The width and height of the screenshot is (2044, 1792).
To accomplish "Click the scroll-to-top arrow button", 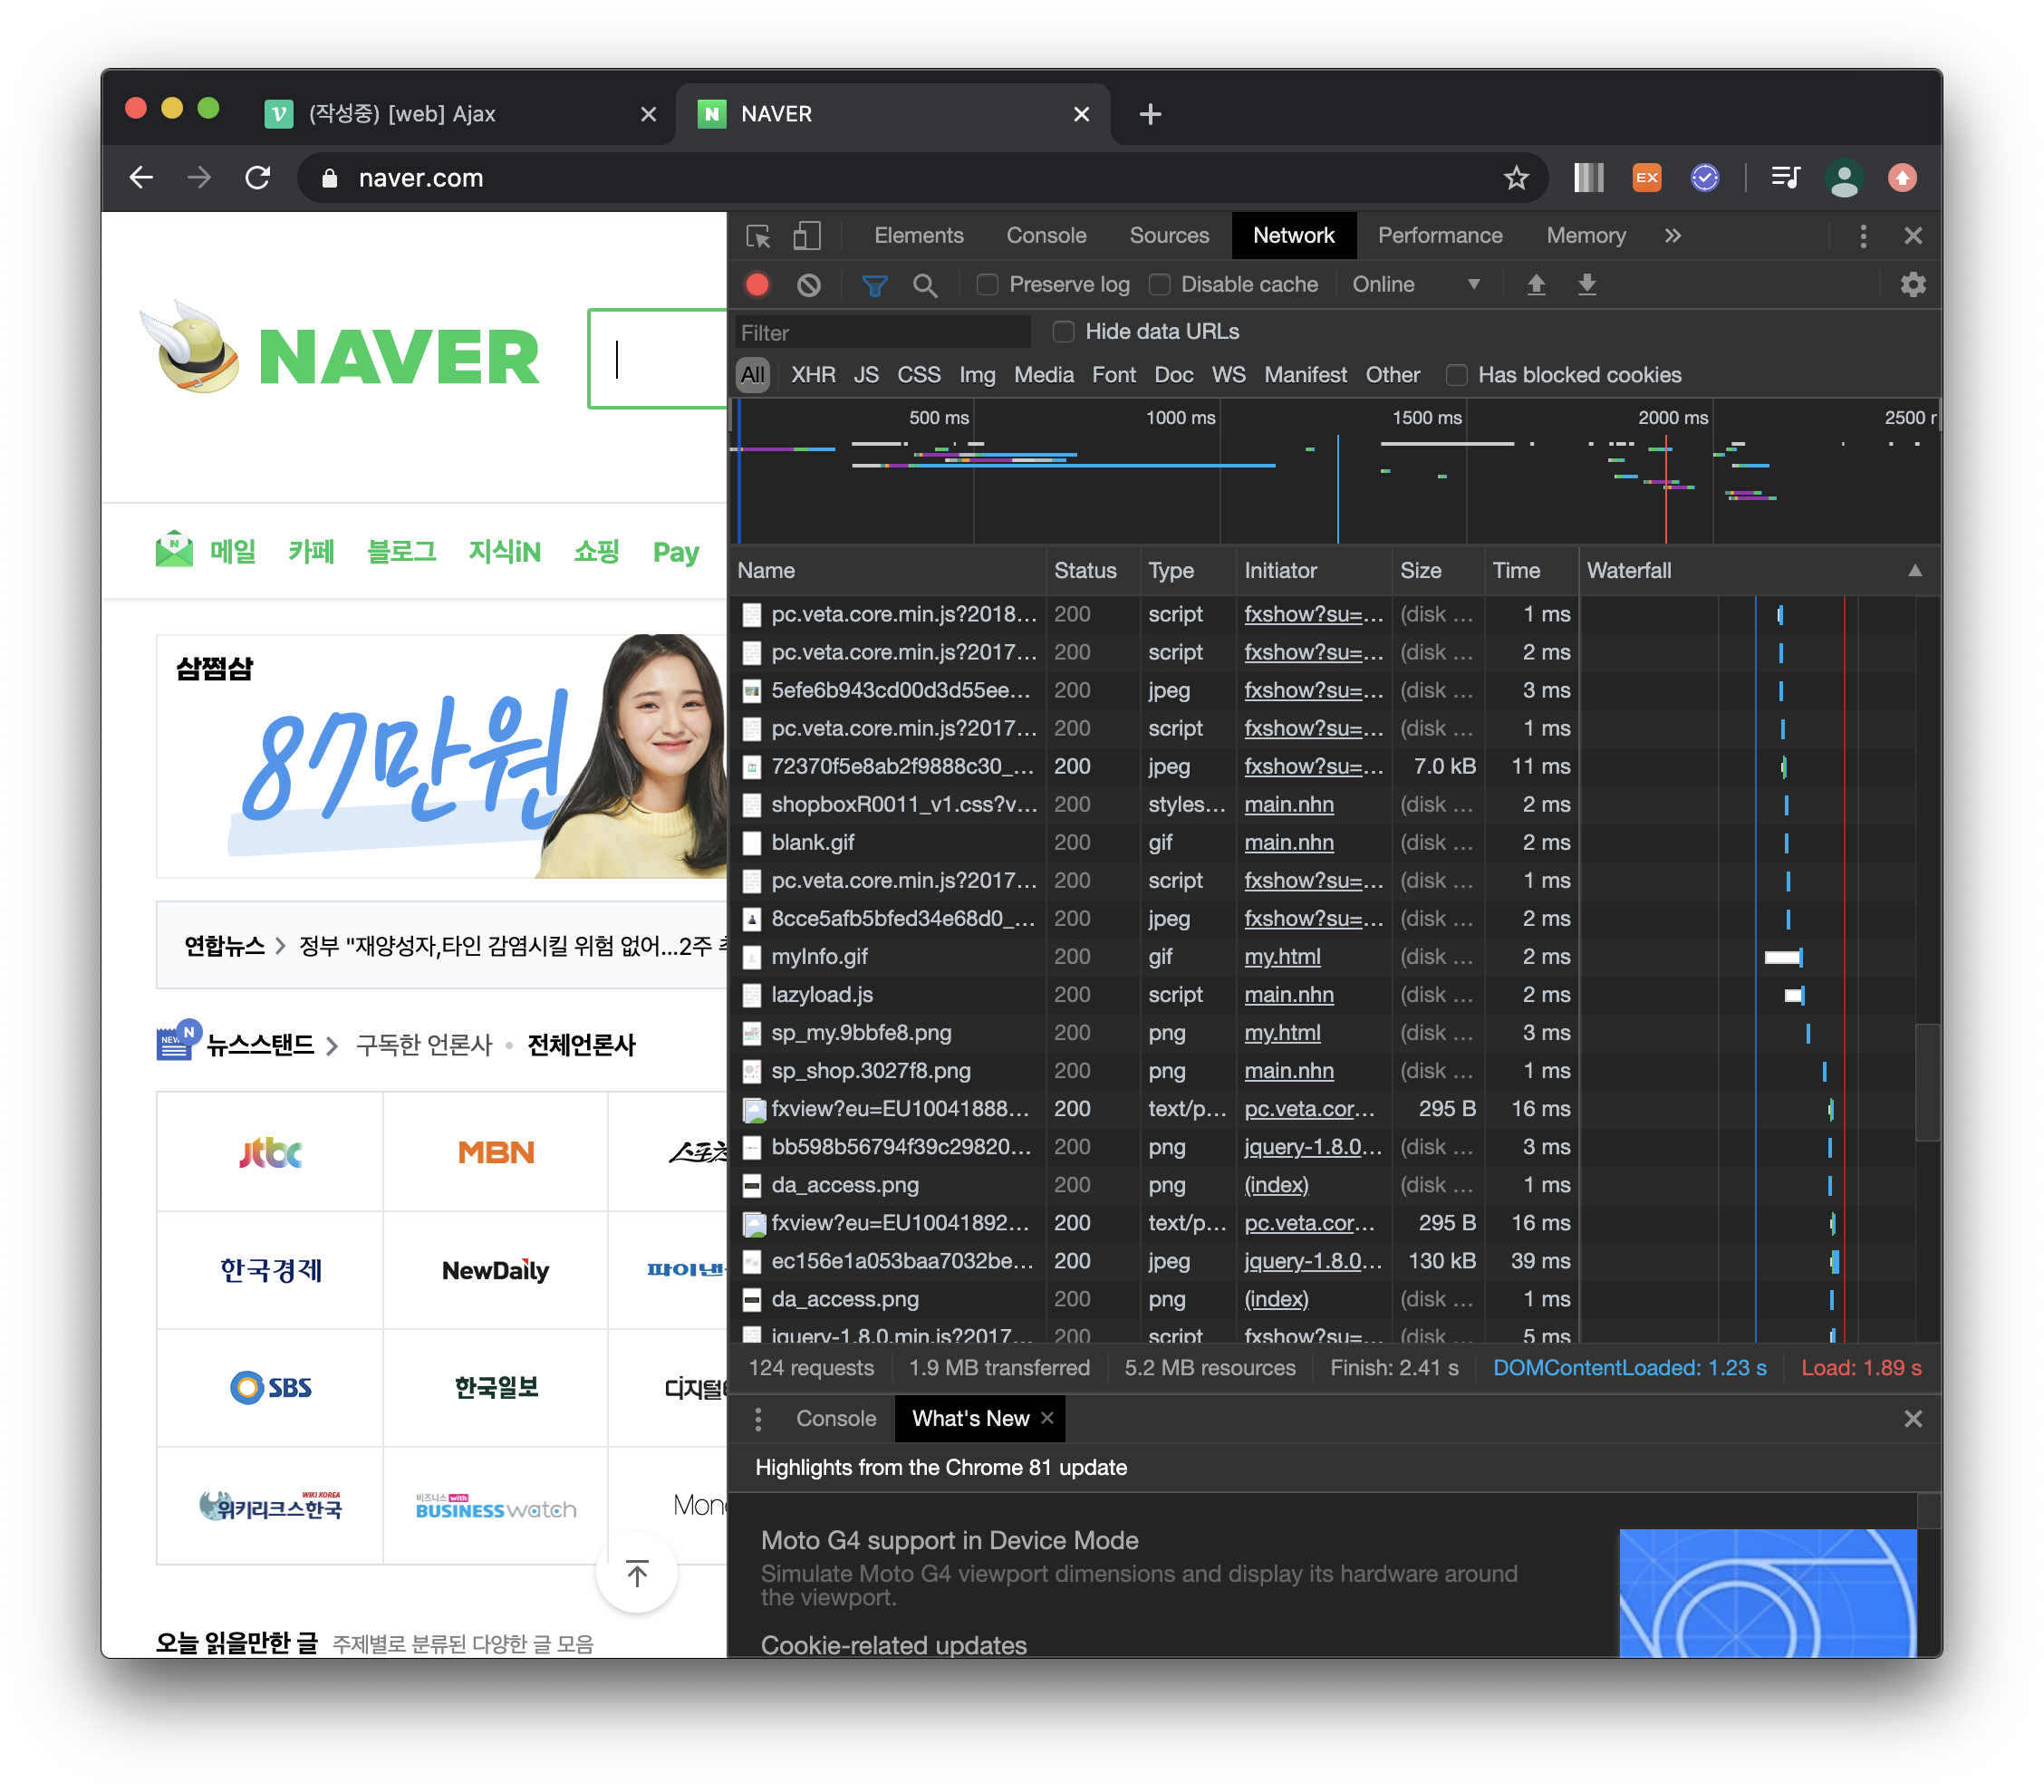I will (636, 1573).
